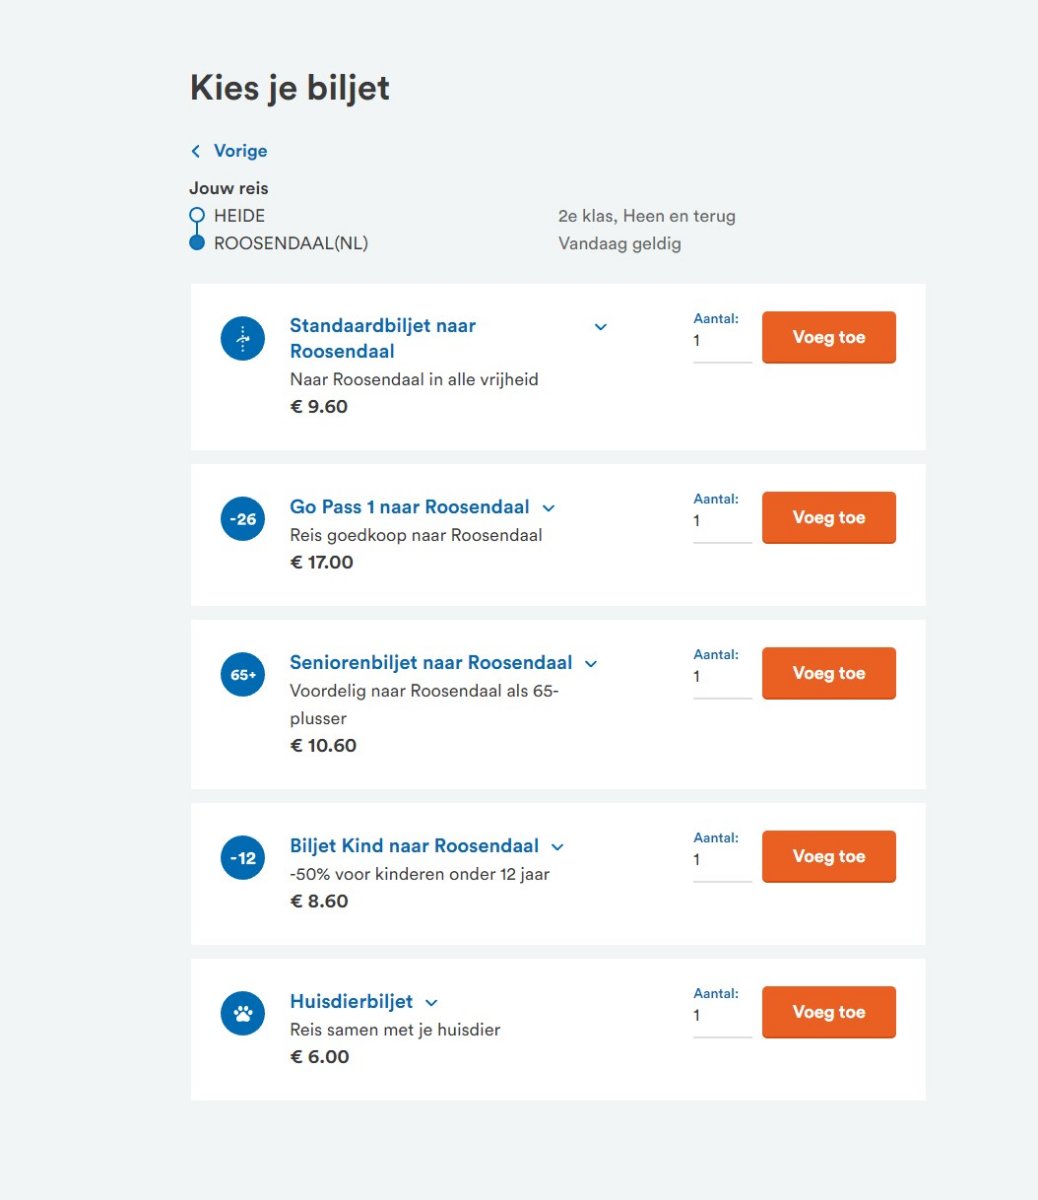1038x1200 pixels.
Task: Add the Huisdierbiljet with Voeg toe
Action: point(828,1013)
